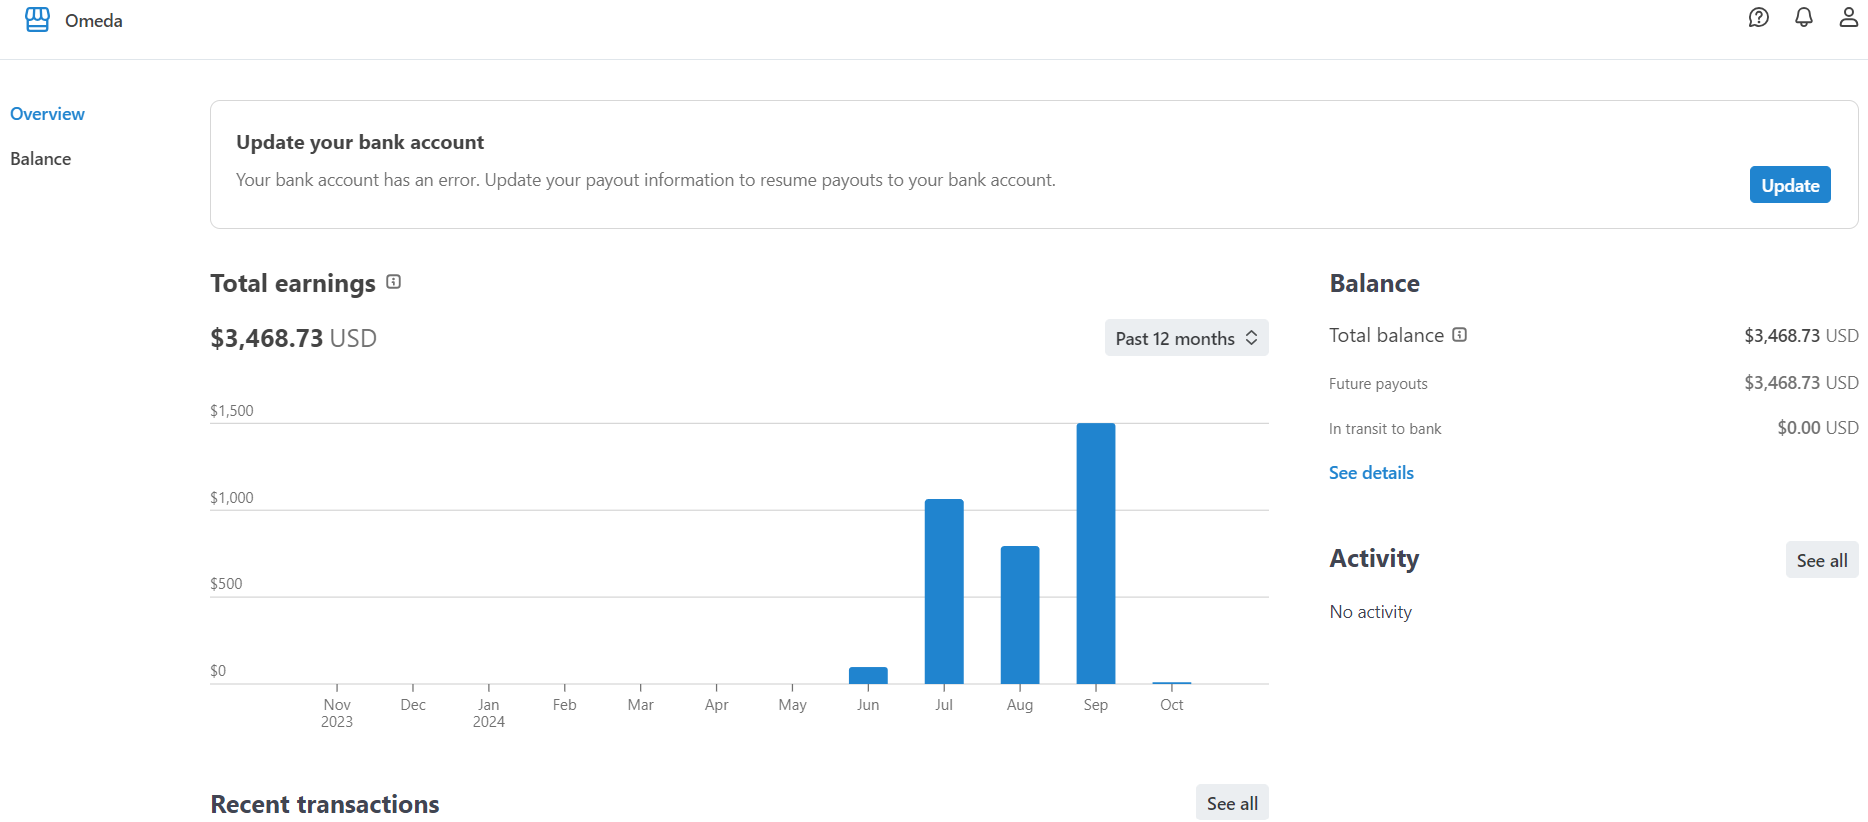Open the notifications bell

click(x=1803, y=18)
